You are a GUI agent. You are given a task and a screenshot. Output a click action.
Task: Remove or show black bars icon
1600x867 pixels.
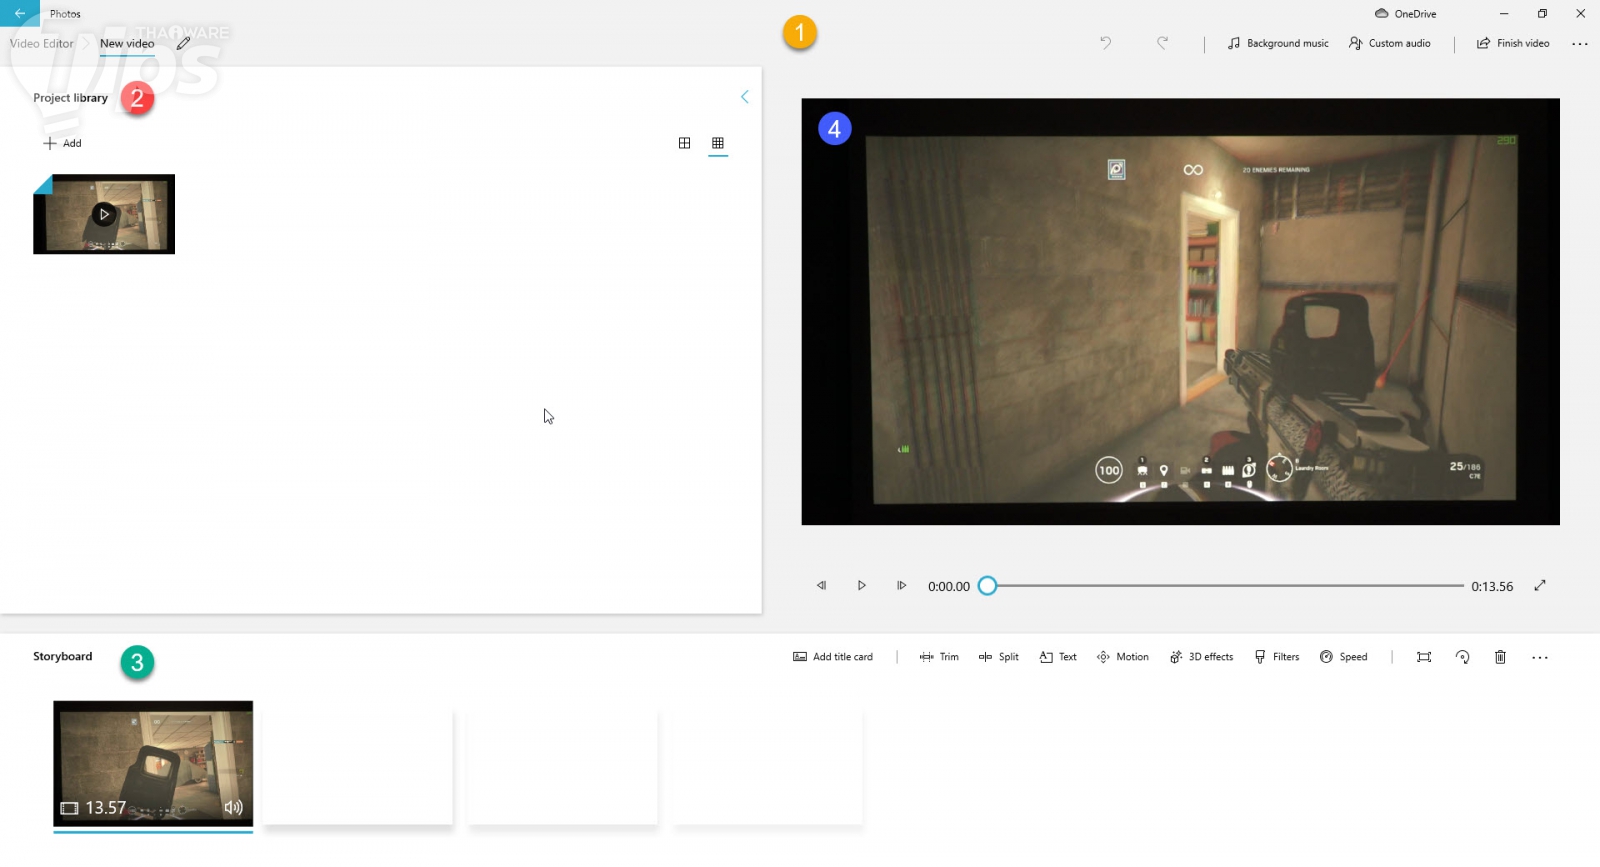[1424, 657]
